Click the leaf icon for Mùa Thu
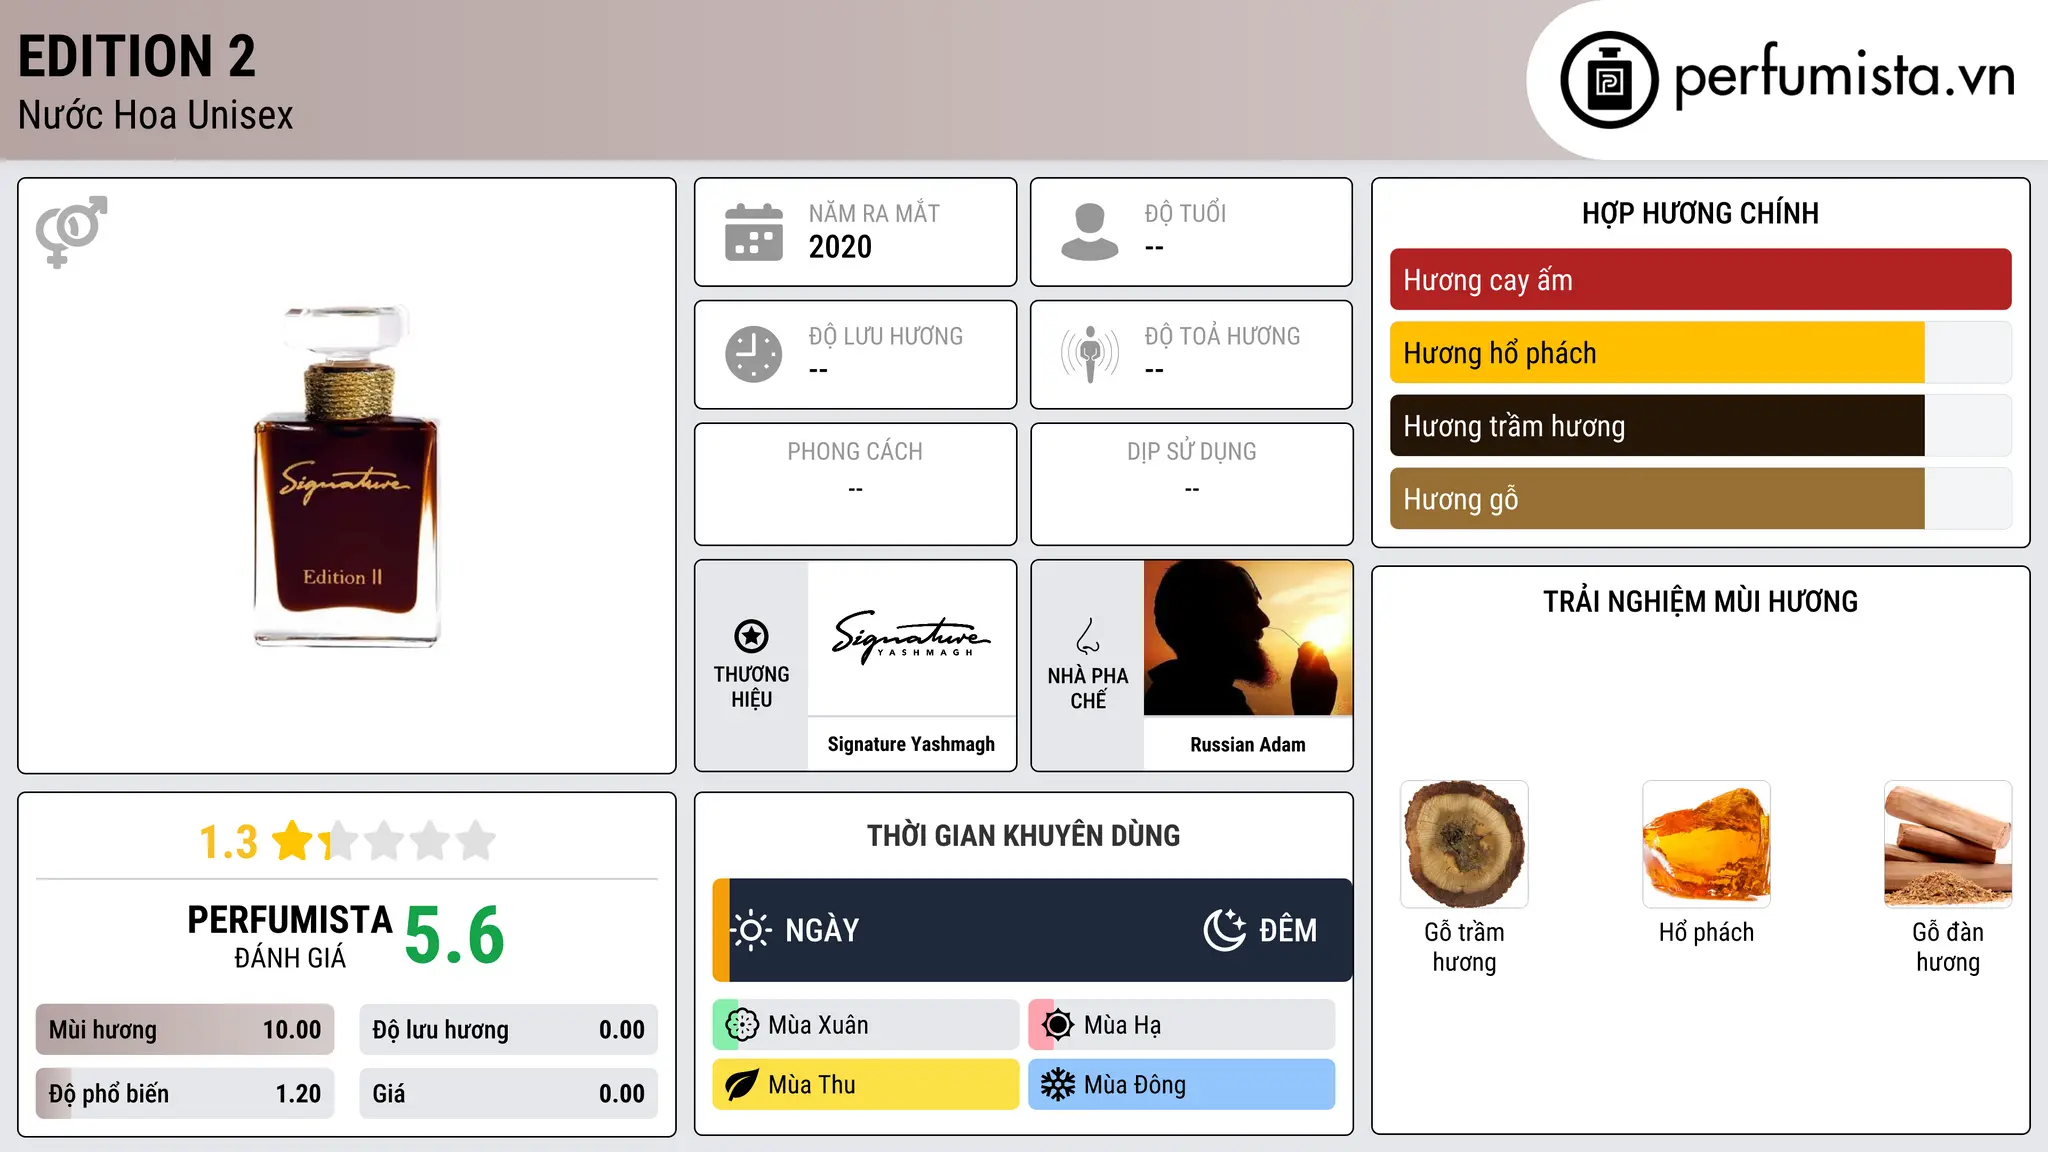Viewport: 2048px width, 1152px height. click(x=742, y=1085)
